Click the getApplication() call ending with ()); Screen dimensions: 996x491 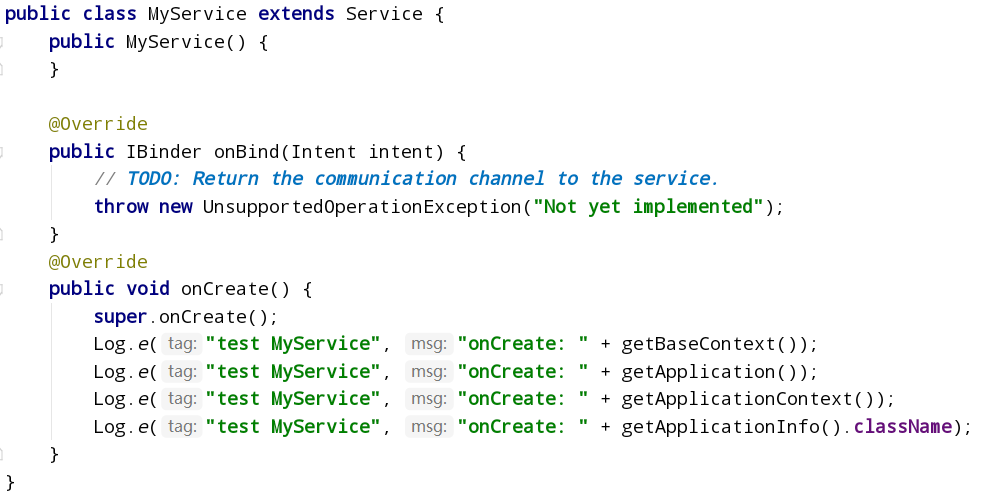coord(708,372)
